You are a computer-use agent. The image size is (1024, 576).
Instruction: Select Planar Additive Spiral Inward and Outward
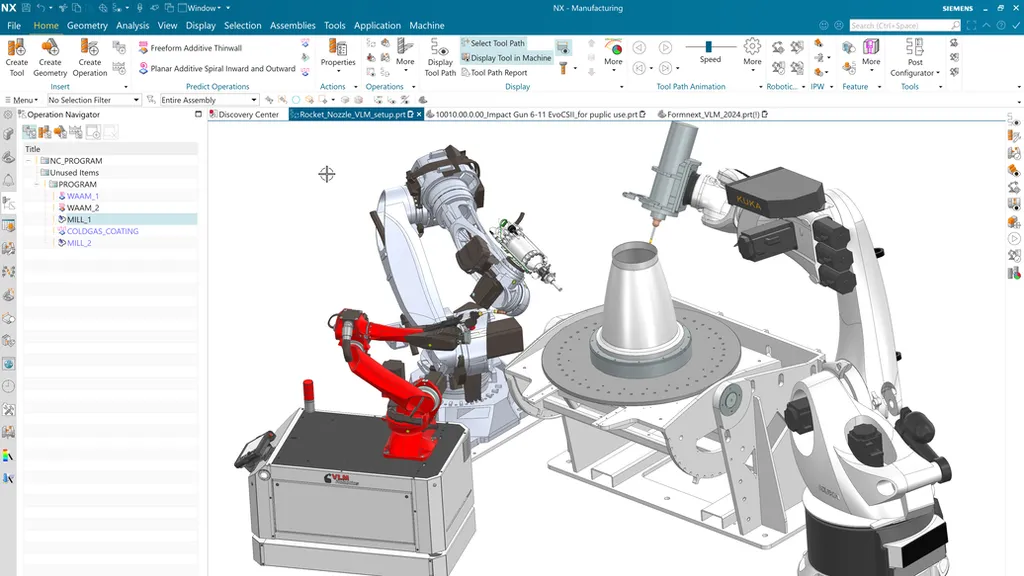pos(217,68)
